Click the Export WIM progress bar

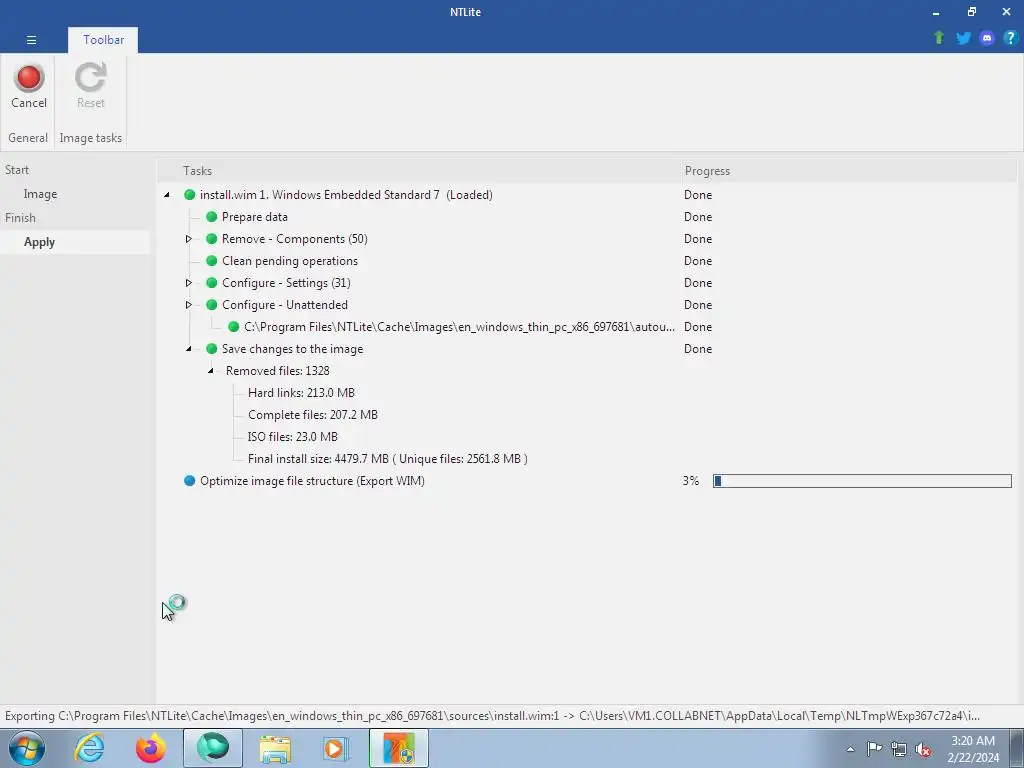tap(862, 481)
